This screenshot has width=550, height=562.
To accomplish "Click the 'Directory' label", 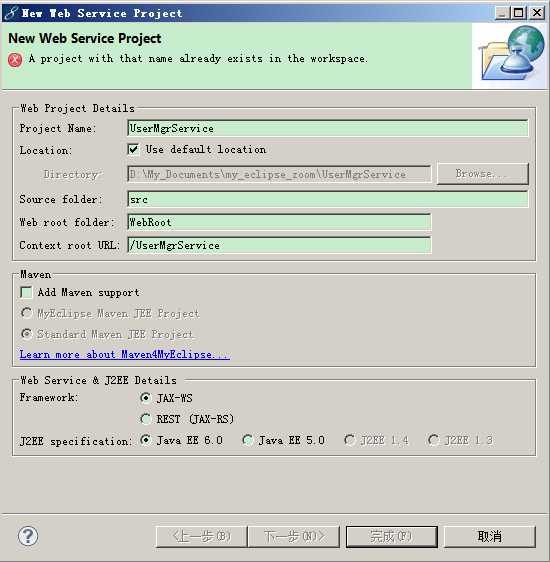I will 73,175.
